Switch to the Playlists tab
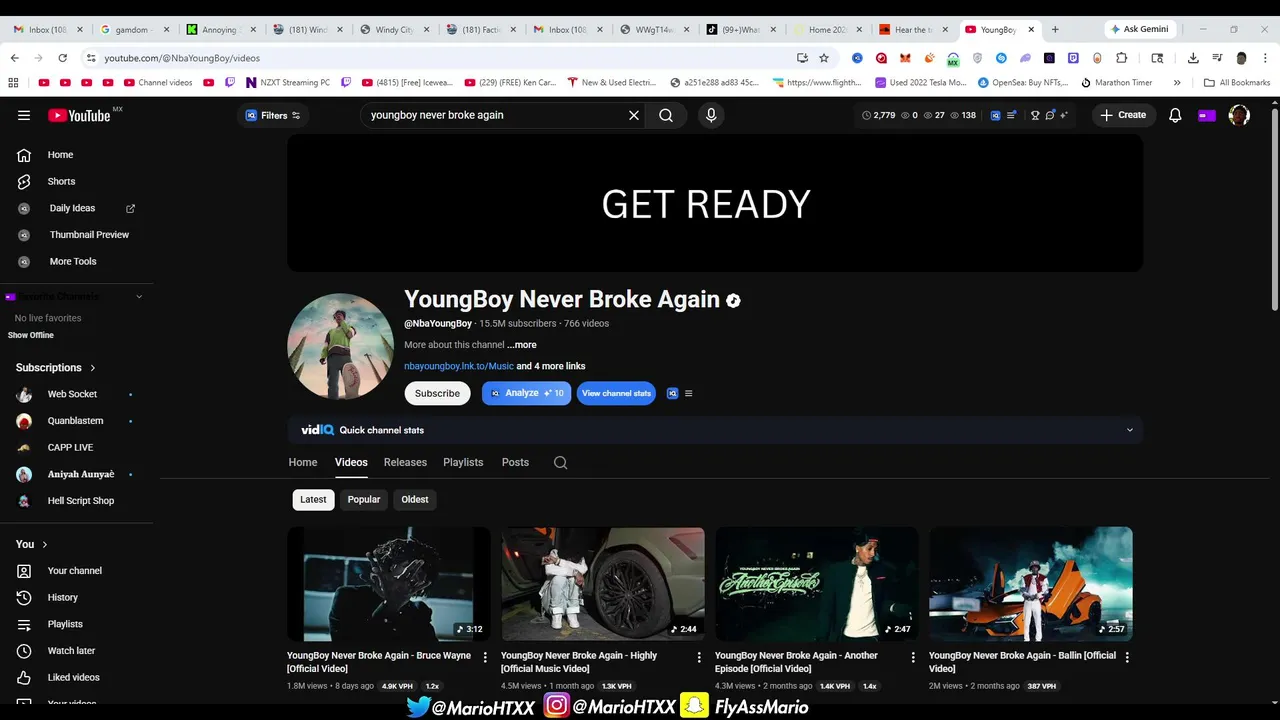The image size is (1280, 720). point(463,462)
